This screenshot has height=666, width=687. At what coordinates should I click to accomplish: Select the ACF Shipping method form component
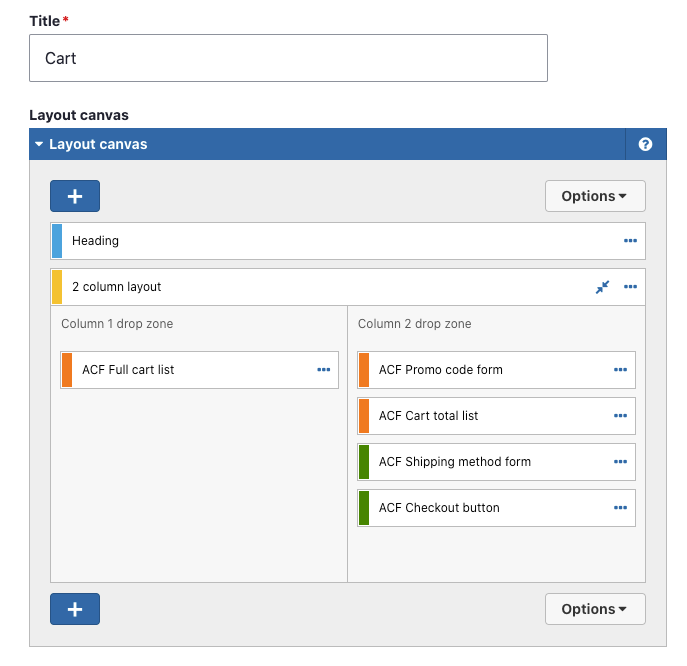coord(496,462)
